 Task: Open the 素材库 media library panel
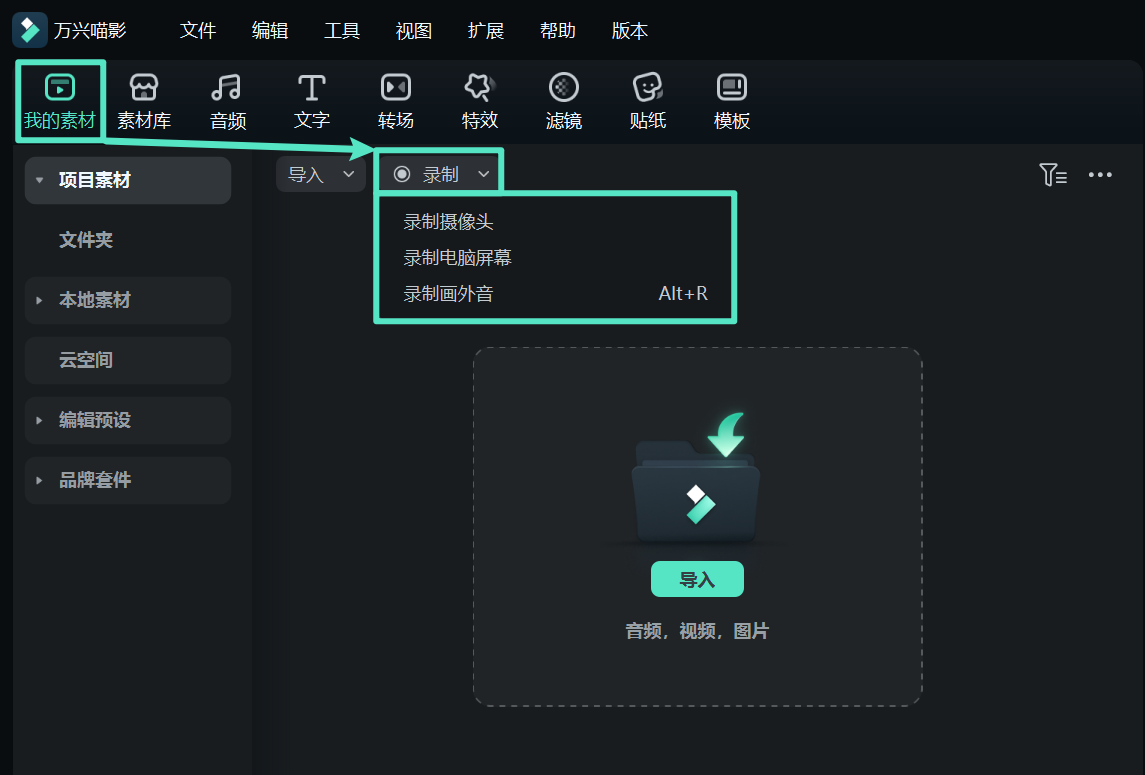[x=143, y=100]
